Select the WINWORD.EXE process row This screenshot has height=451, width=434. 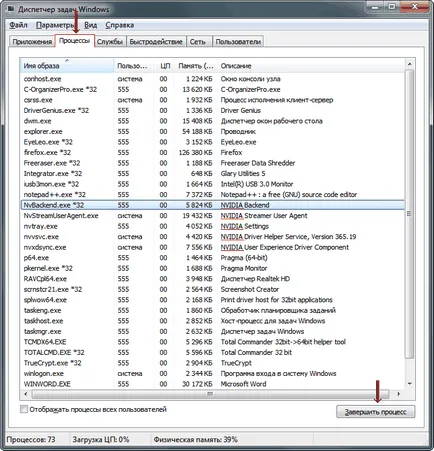(212, 384)
